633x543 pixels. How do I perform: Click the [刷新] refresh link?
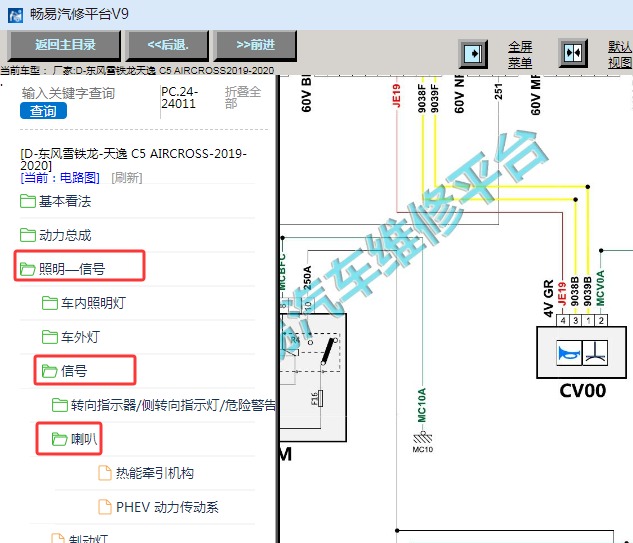(126, 178)
